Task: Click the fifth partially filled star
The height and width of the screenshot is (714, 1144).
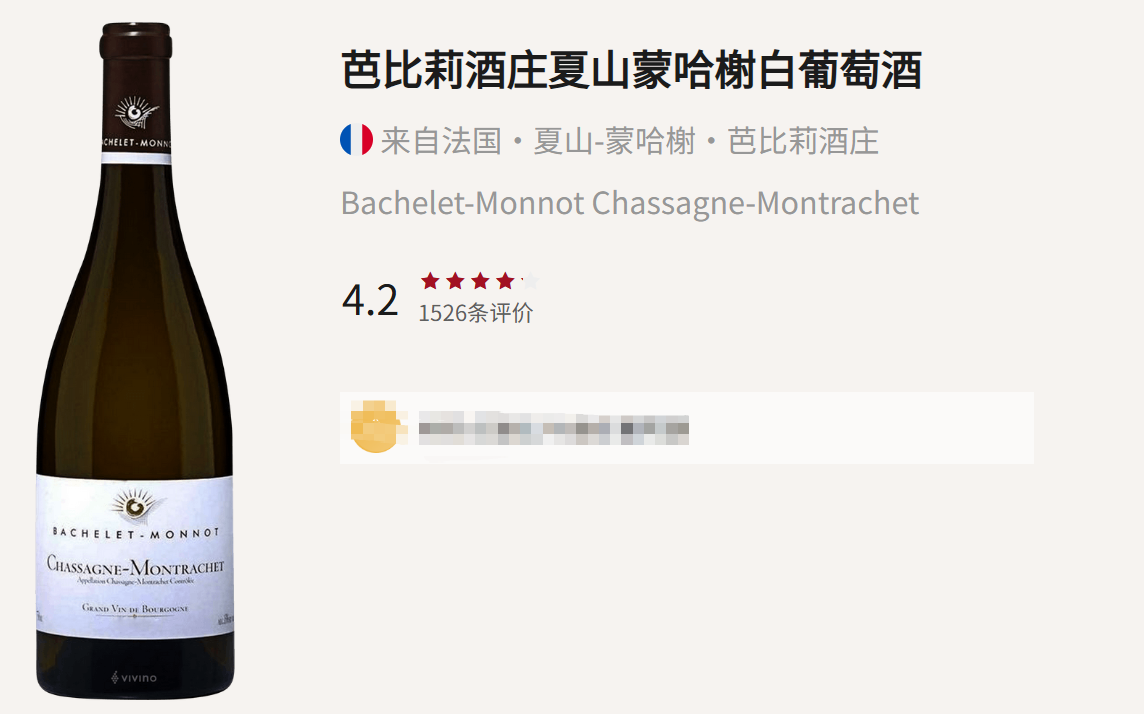Action: point(530,280)
